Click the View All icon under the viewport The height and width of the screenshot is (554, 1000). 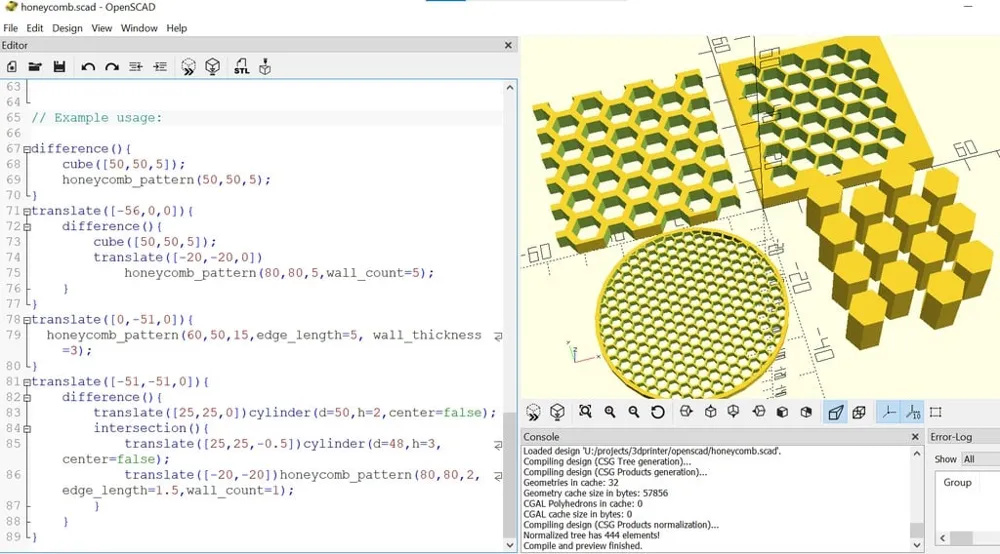585,412
